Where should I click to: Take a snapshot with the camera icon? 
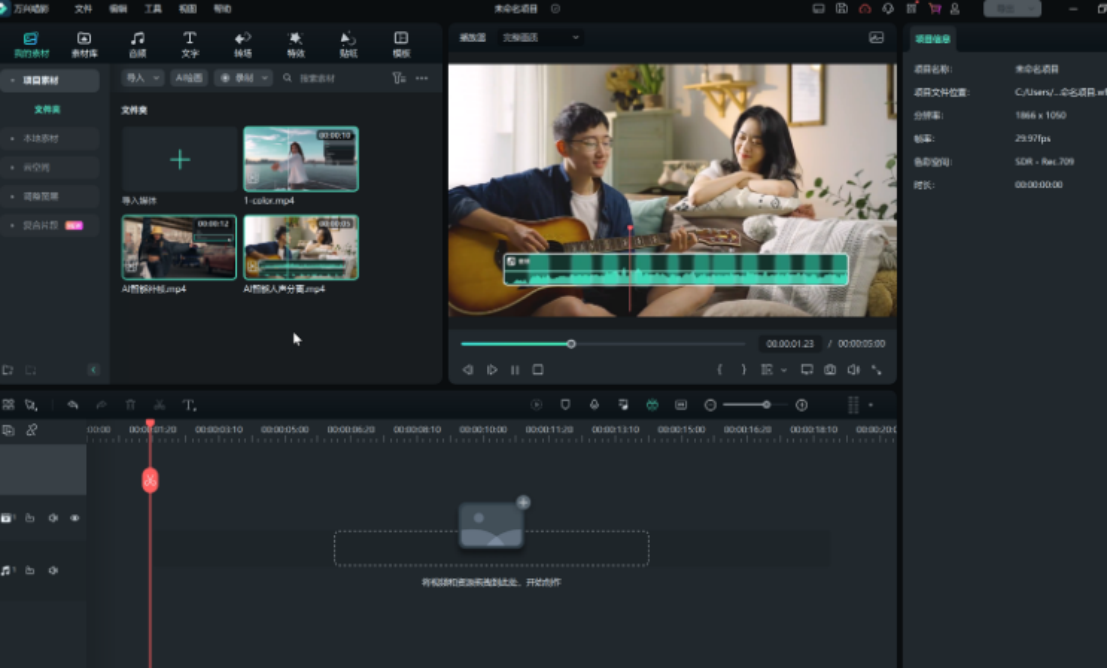click(830, 370)
